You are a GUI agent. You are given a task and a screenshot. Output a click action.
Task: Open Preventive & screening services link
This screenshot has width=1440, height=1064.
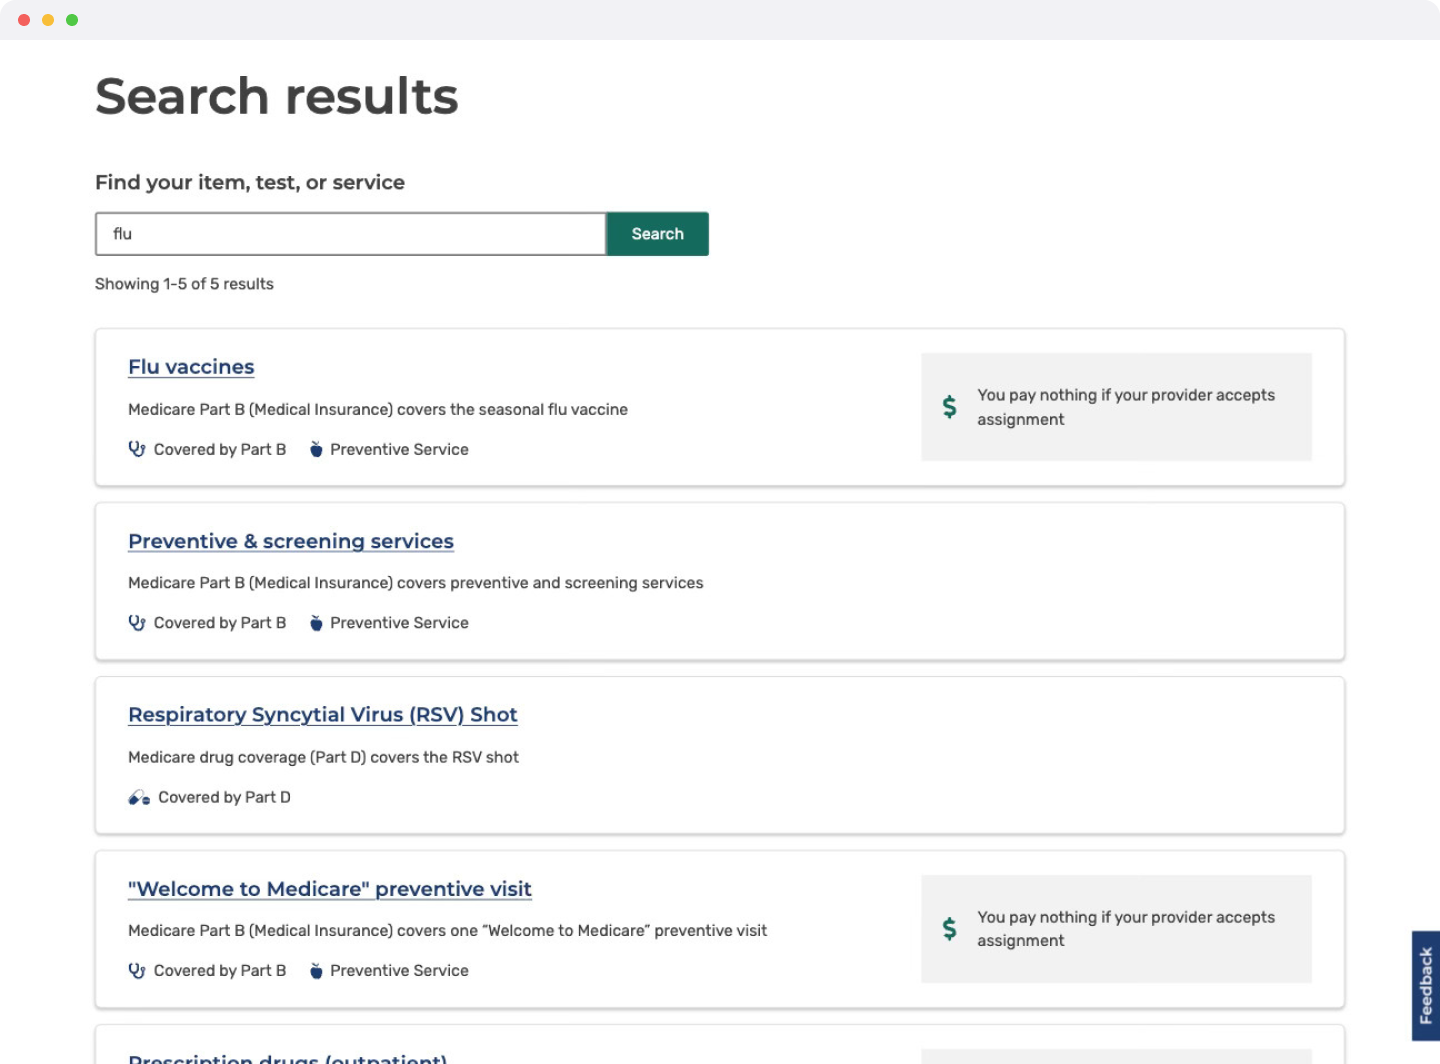[291, 541]
